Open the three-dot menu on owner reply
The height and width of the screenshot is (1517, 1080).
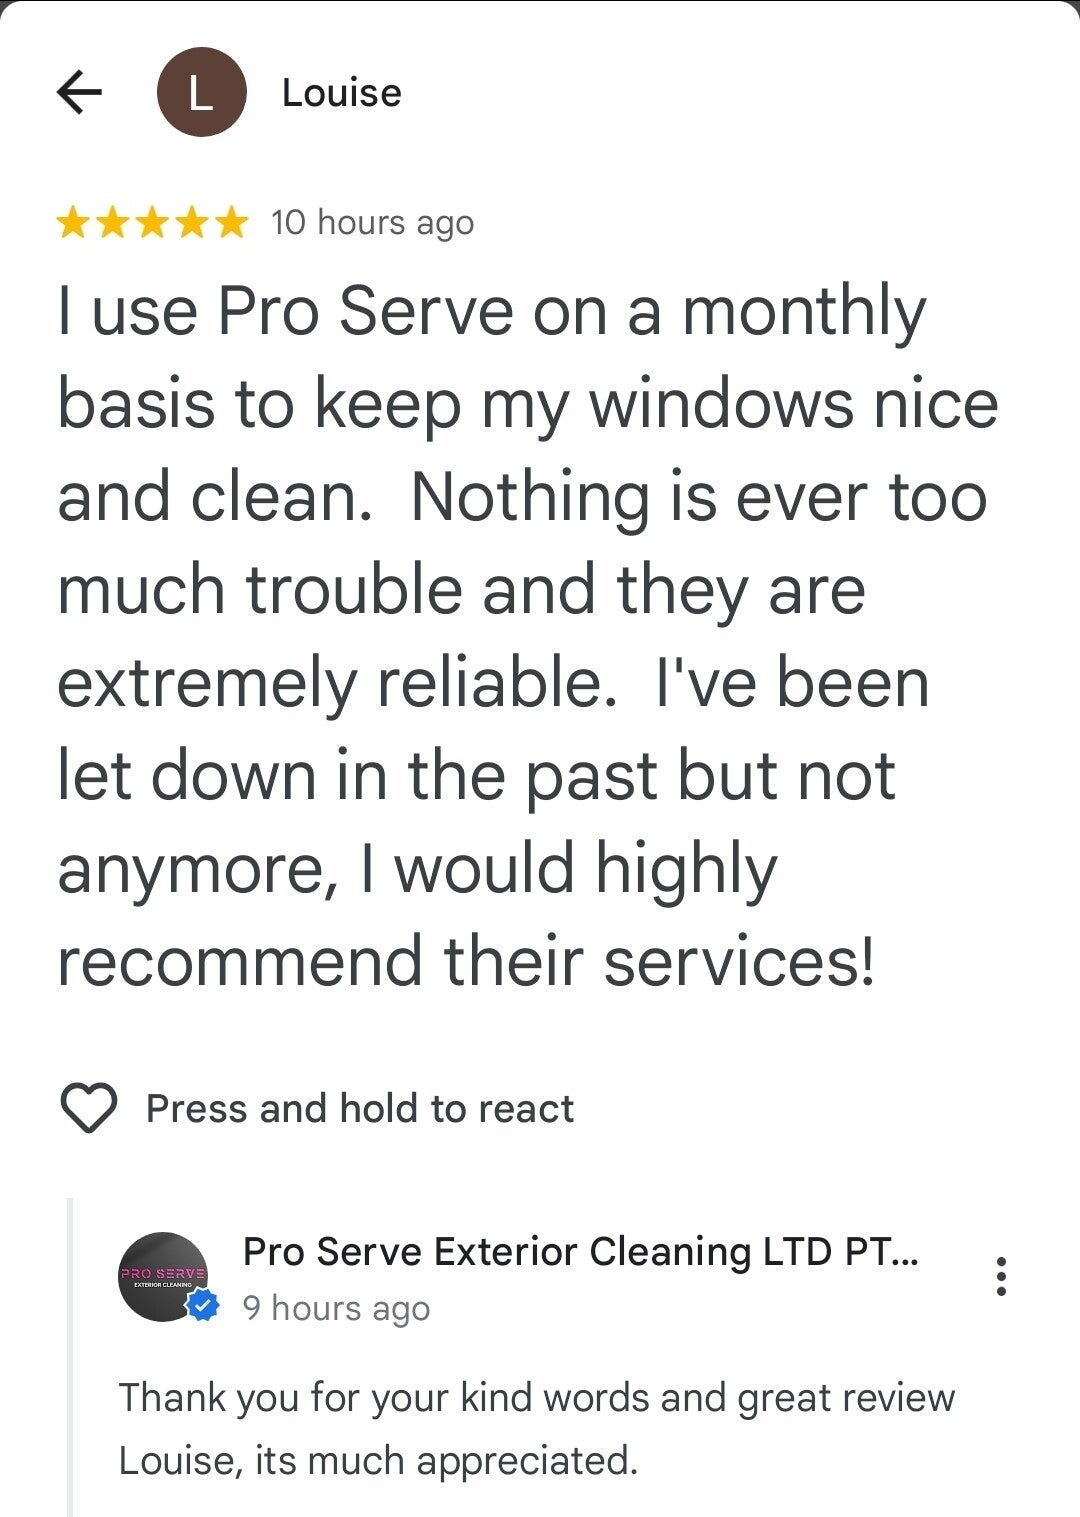(x=1001, y=1277)
